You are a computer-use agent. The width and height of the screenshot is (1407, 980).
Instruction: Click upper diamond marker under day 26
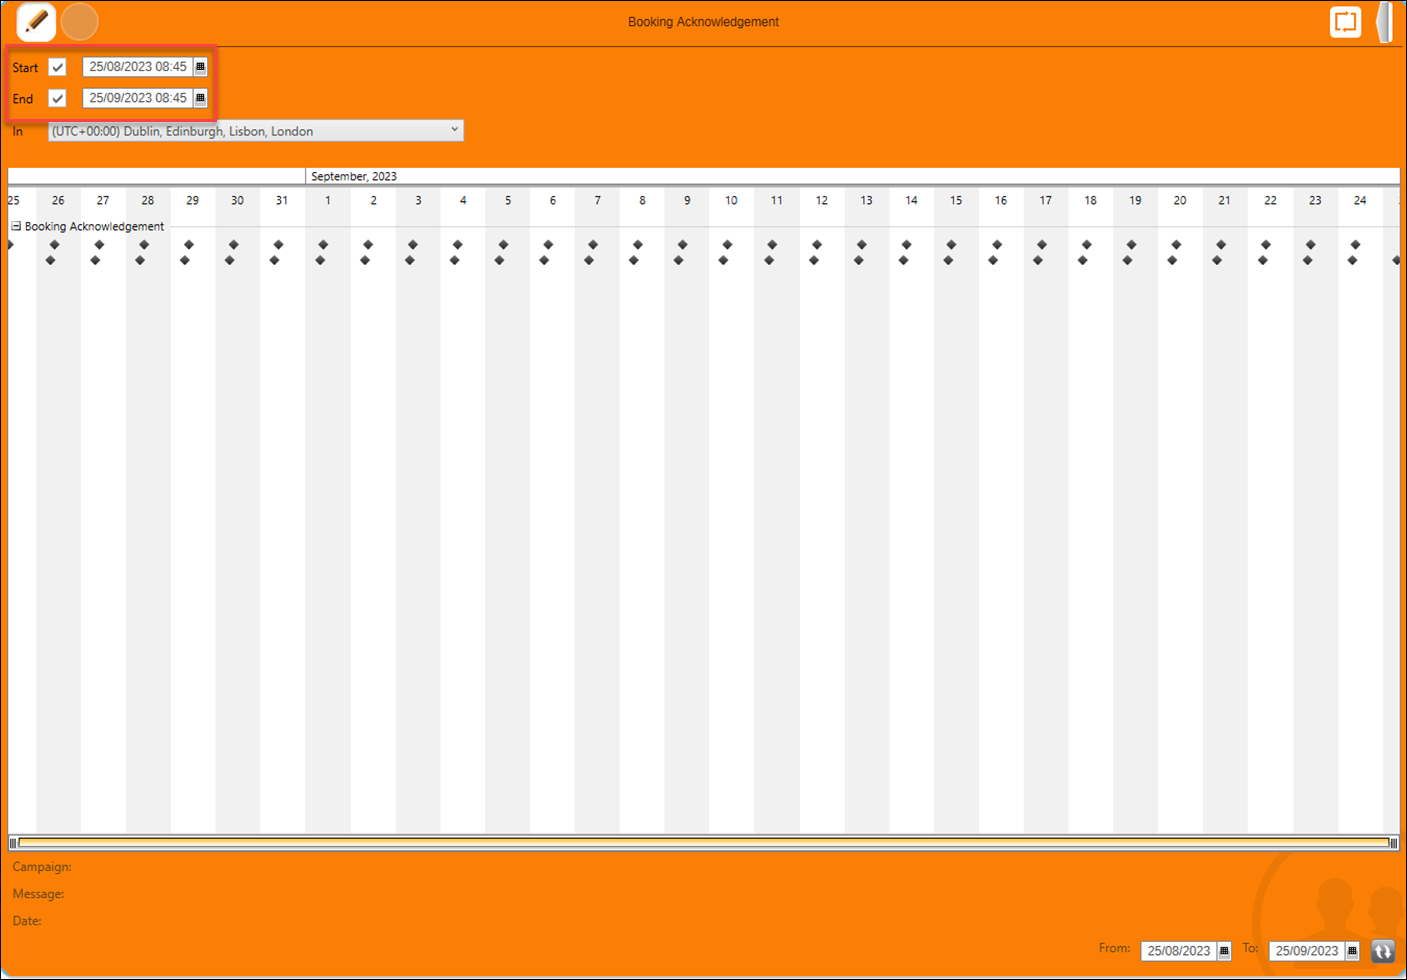[x=54, y=244]
